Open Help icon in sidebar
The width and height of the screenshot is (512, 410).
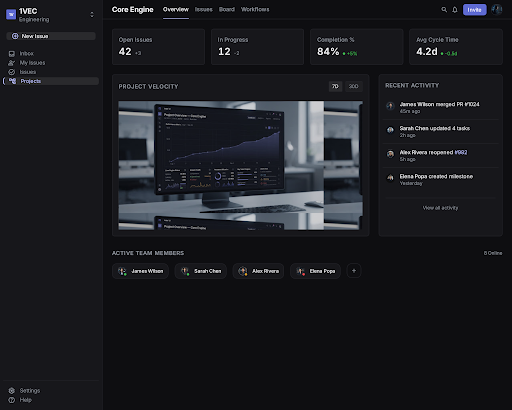point(12,400)
